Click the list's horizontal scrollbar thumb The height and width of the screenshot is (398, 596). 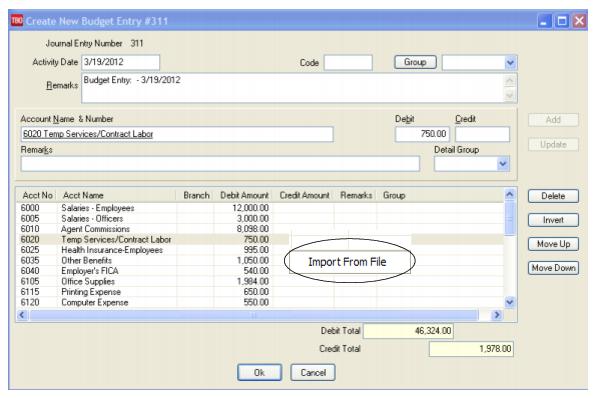click(254, 315)
